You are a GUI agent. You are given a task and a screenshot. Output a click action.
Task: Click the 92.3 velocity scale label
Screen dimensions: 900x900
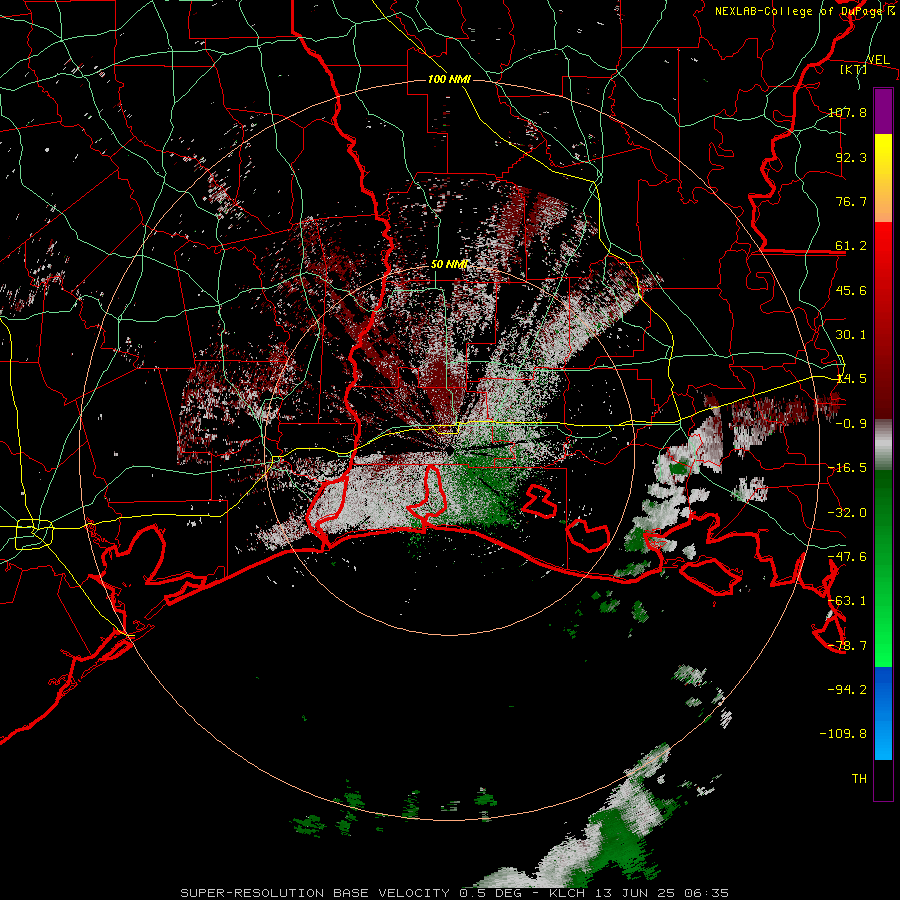851,157
